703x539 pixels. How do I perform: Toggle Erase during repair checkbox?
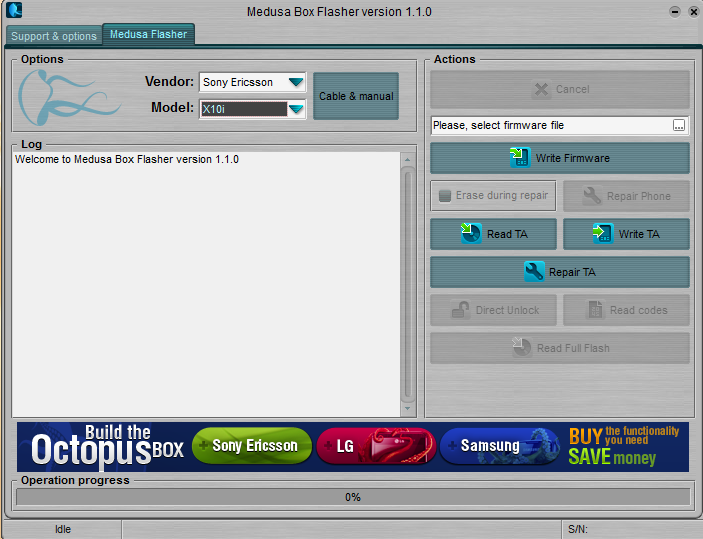(445, 196)
